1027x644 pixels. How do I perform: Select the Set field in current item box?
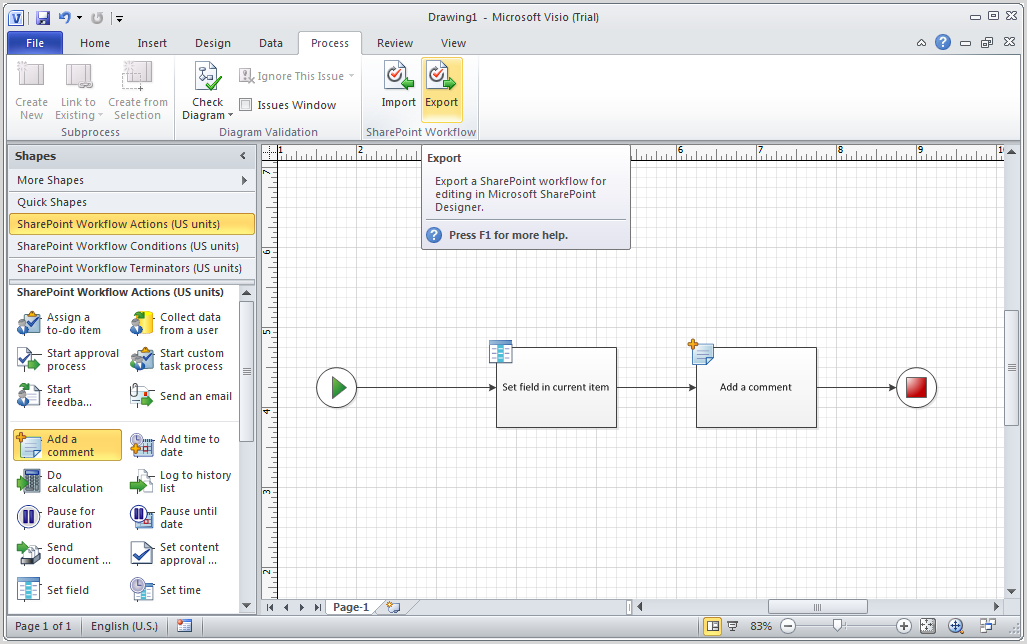(x=556, y=387)
